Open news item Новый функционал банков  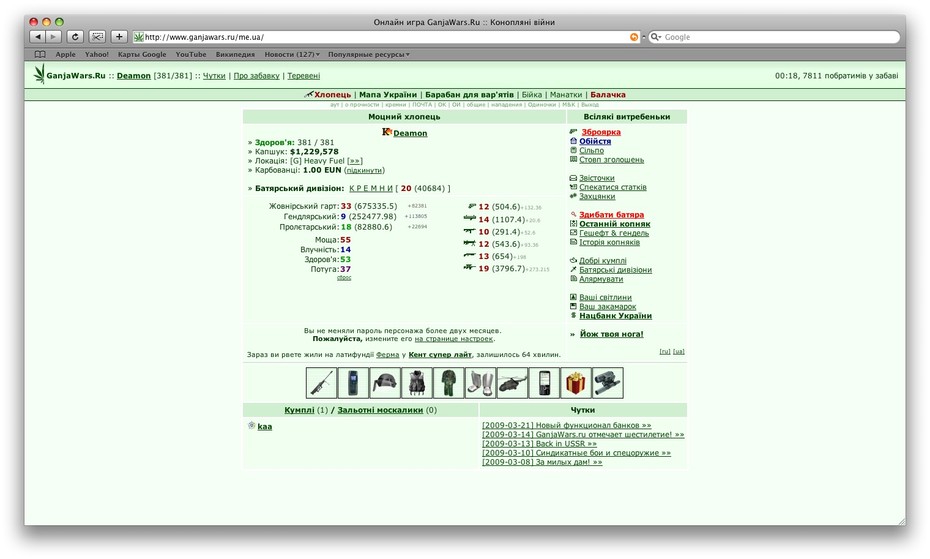click(566, 425)
